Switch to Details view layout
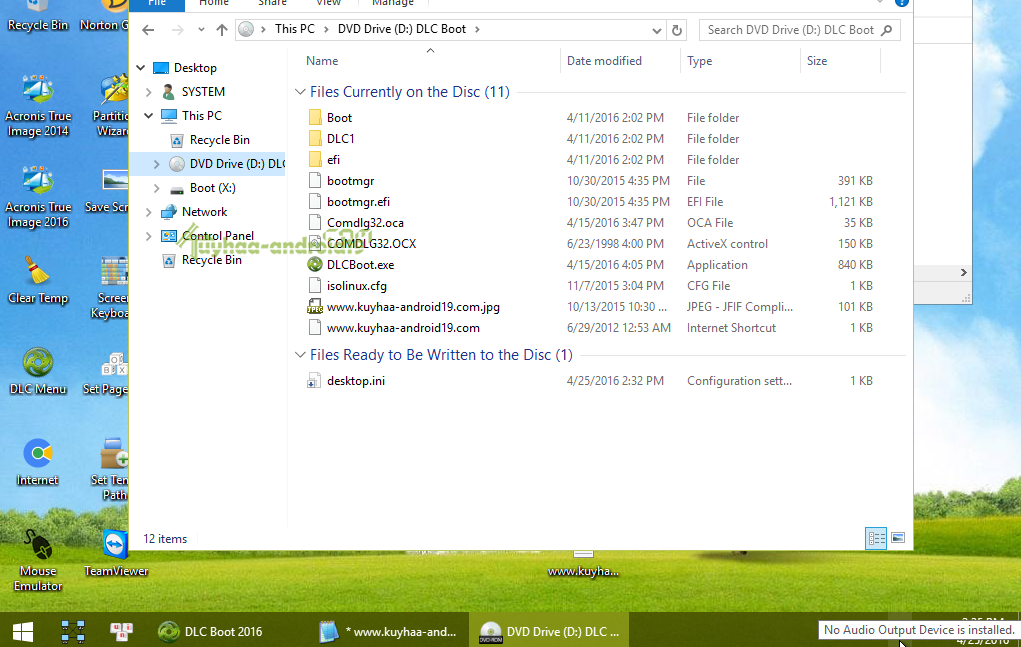1021x647 pixels. [x=876, y=538]
